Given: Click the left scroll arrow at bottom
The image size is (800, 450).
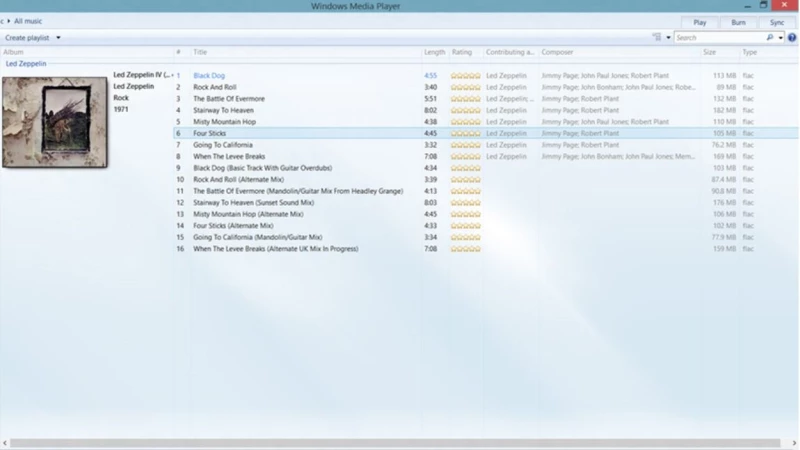Looking at the screenshot, I should point(5,443).
